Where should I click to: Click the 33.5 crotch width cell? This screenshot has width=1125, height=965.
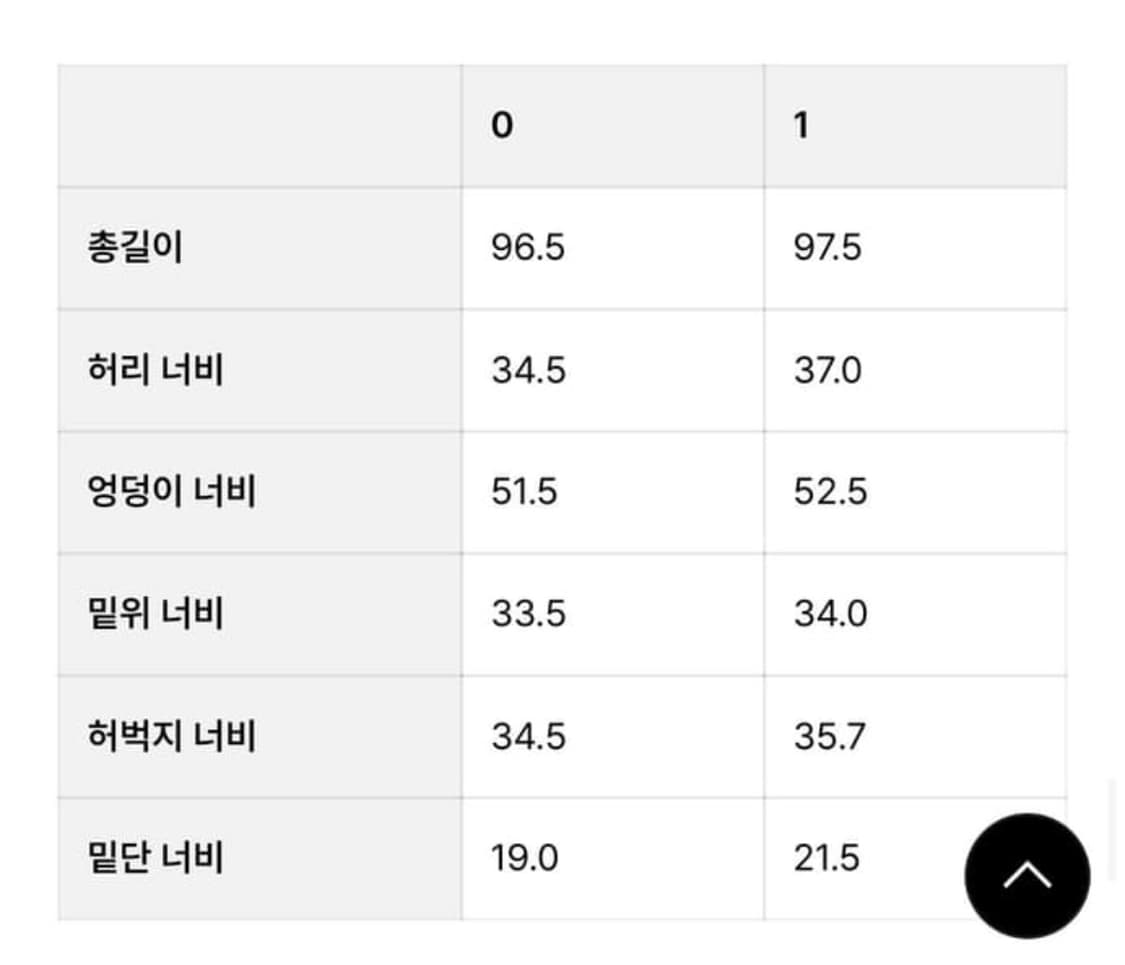pyautogui.click(x=523, y=612)
